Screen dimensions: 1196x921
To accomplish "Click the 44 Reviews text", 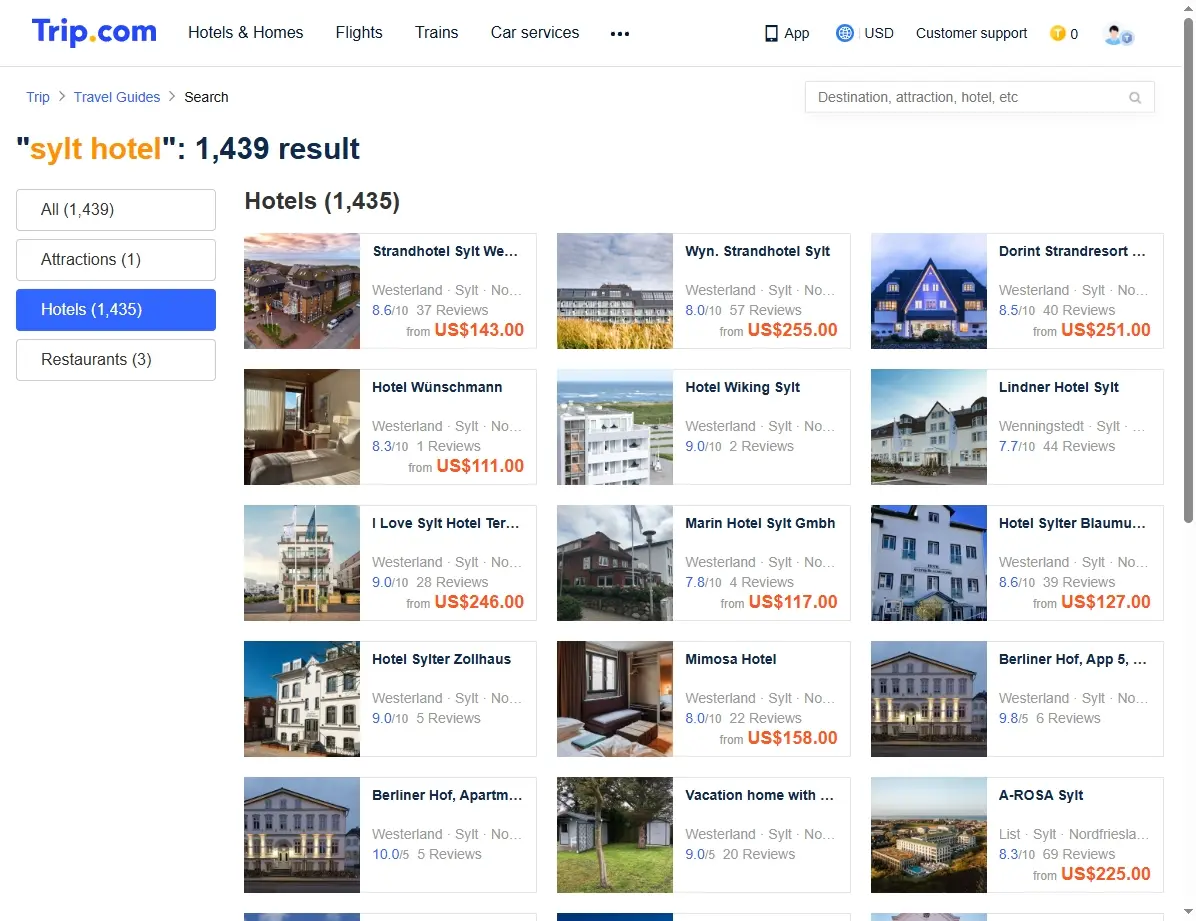I will pyautogui.click(x=1079, y=446).
